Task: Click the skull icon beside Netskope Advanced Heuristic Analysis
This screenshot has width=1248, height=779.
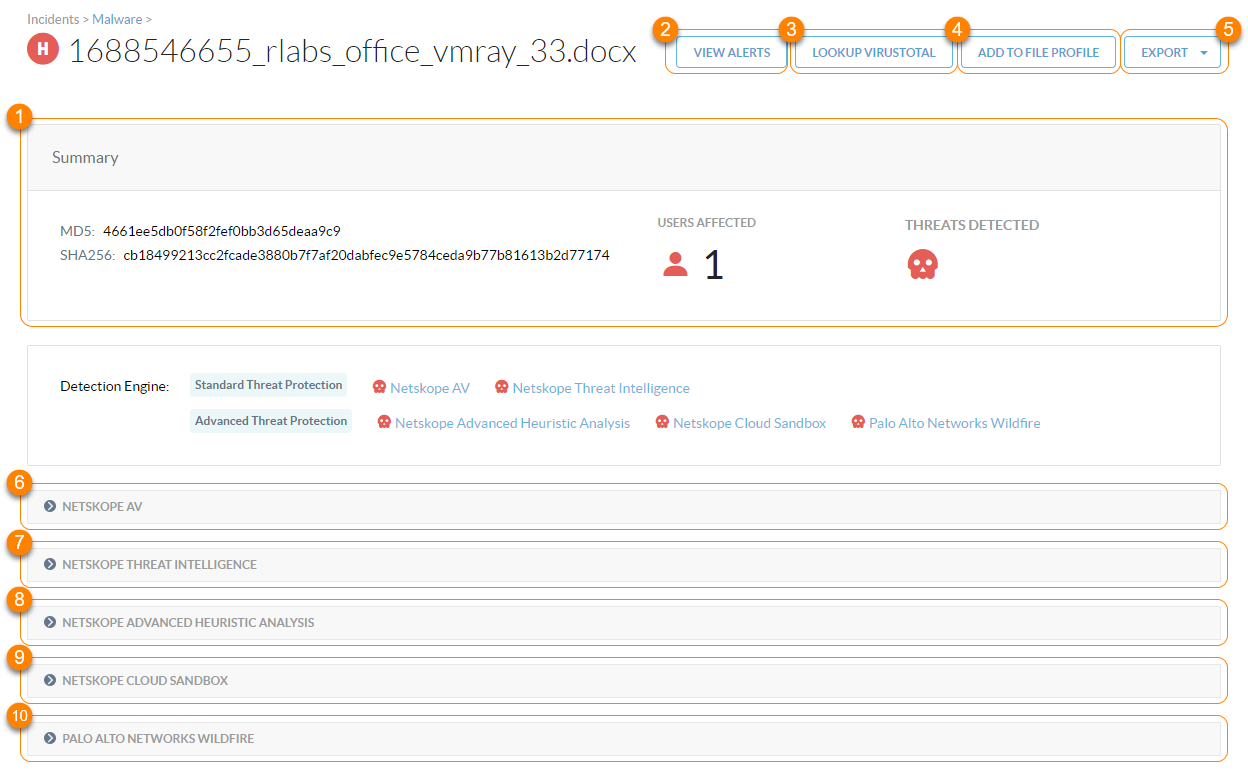Action: pyautogui.click(x=384, y=422)
